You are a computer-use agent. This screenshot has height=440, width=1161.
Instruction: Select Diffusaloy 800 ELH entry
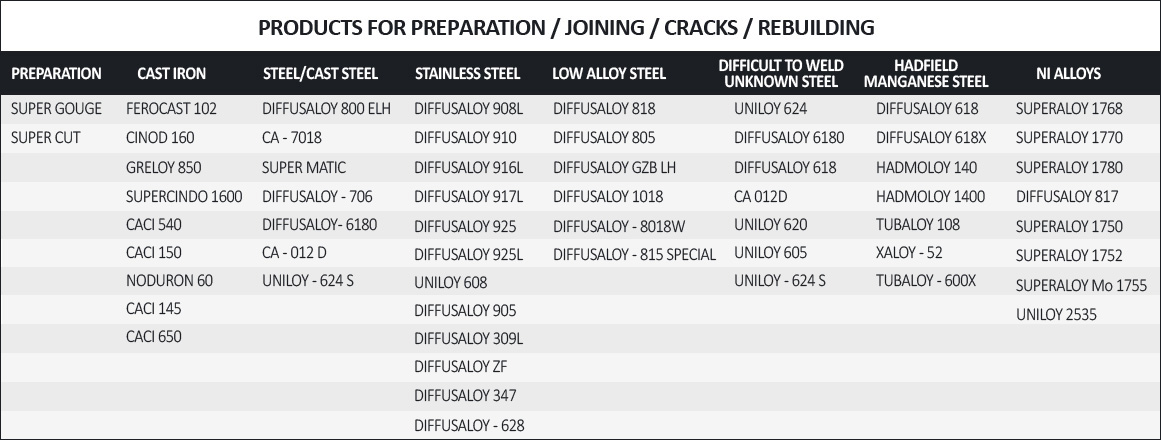point(326,108)
